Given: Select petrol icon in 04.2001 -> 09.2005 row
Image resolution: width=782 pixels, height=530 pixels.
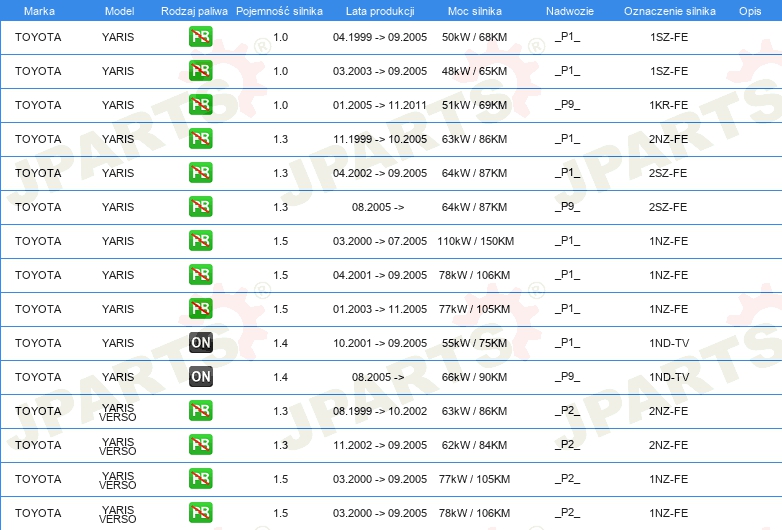Looking at the screenshot, I should (200, 274).
